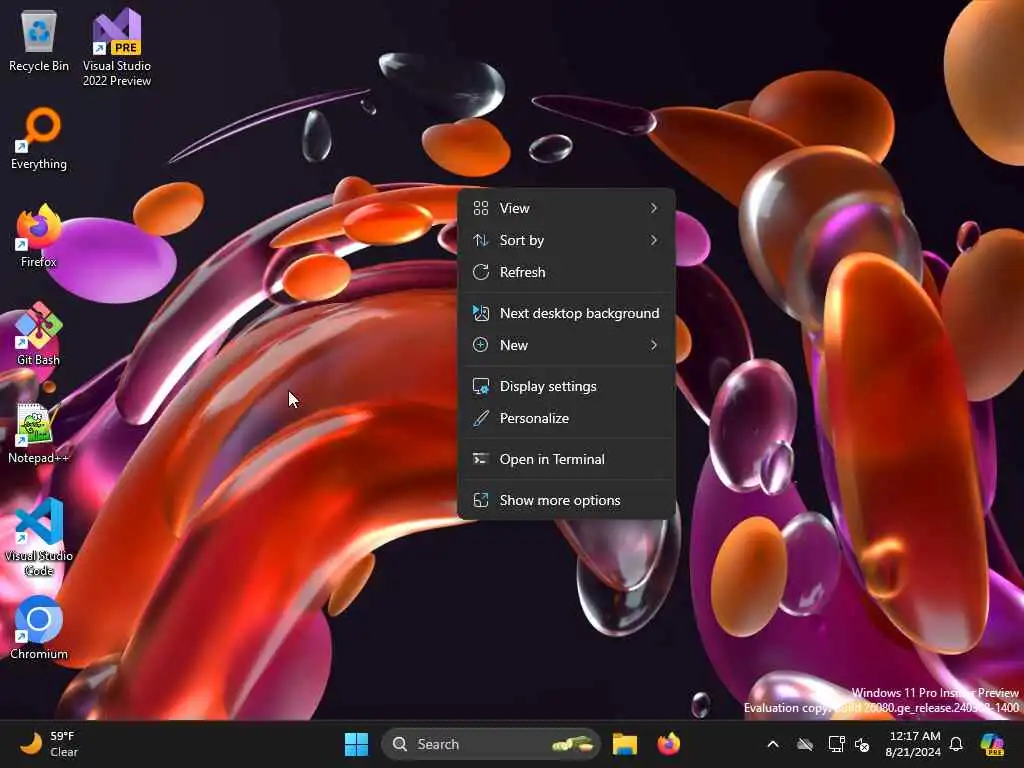Image resolution: width=1024 pixels, height=768 pixels.
Task: Choose Next desktop background
Action: point(566,313)
